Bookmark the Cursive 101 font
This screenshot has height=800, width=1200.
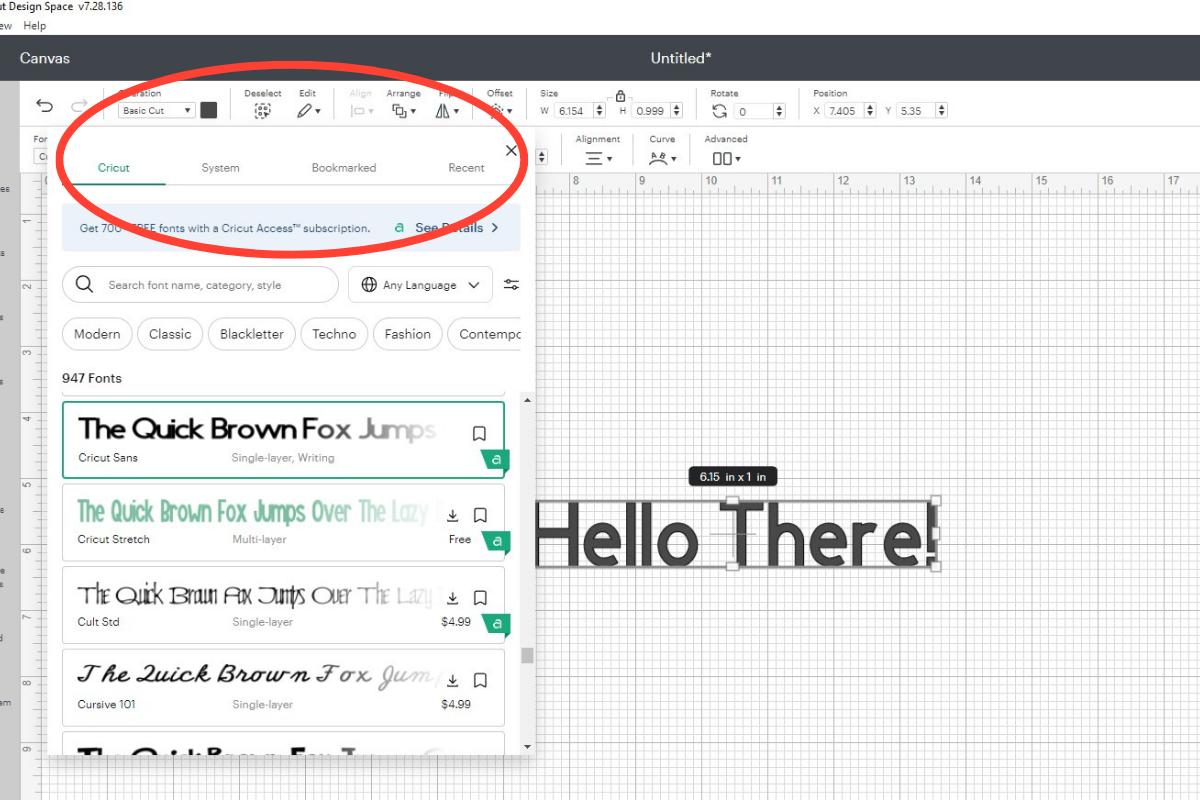[479, 680]
